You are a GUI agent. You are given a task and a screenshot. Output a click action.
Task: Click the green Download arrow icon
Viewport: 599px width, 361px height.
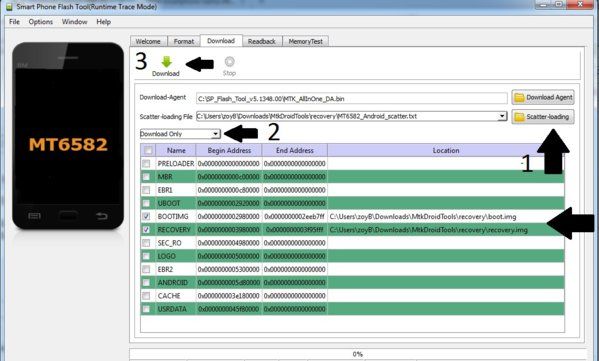coord(167,62)
